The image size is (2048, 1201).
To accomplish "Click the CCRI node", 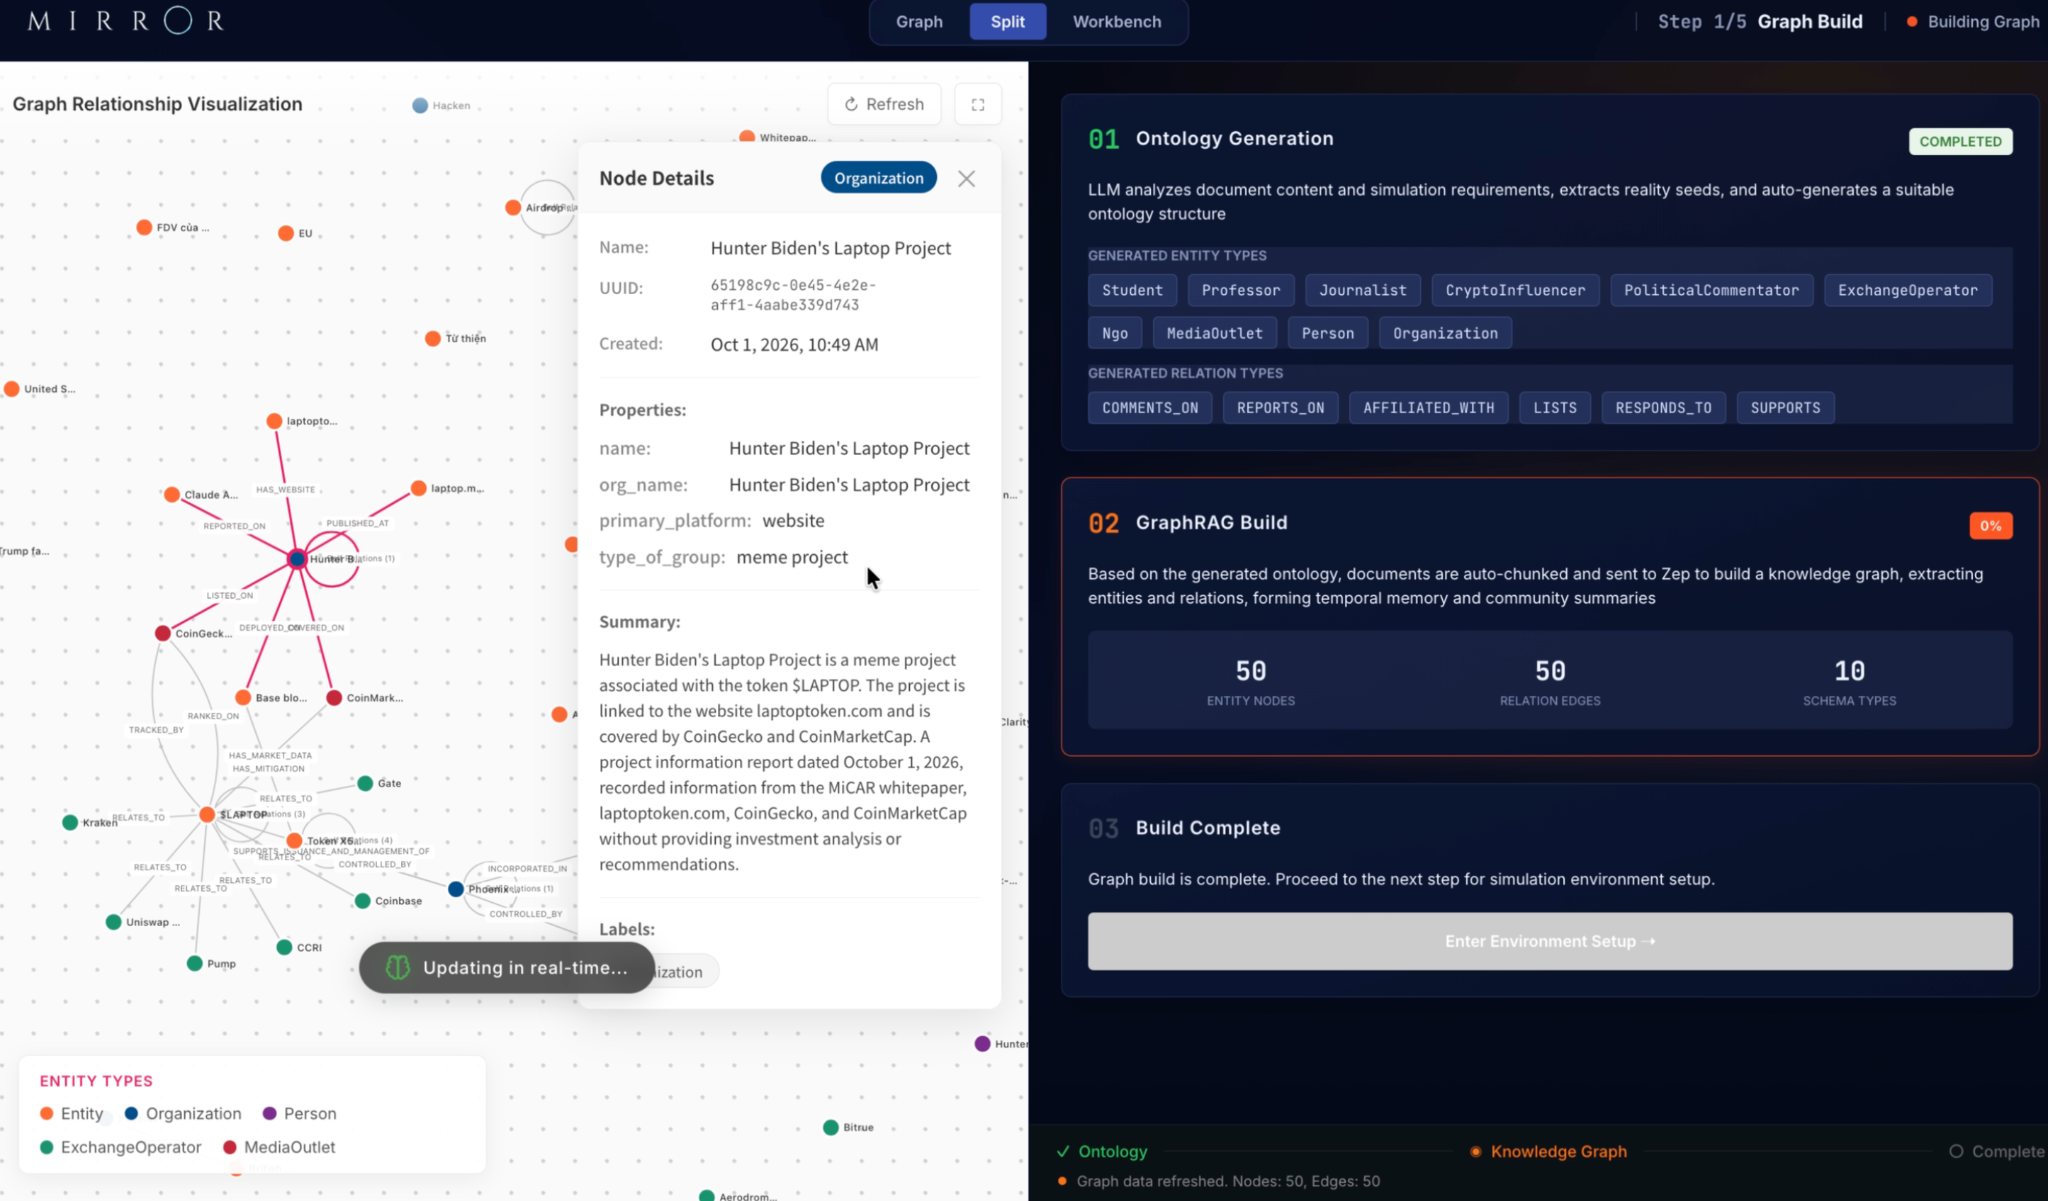I will tap(284, 947).
